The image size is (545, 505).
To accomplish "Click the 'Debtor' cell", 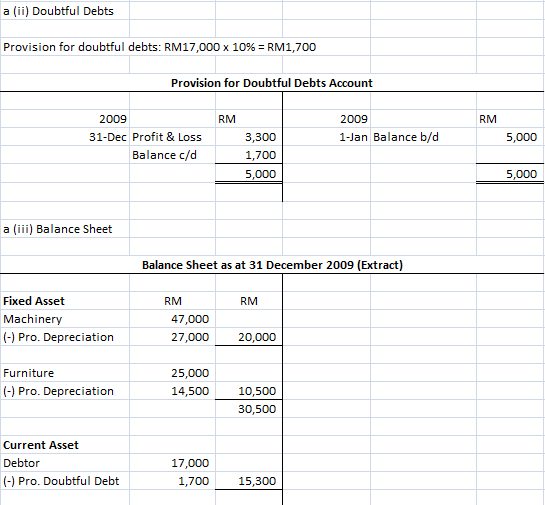I will pos(65,463).
